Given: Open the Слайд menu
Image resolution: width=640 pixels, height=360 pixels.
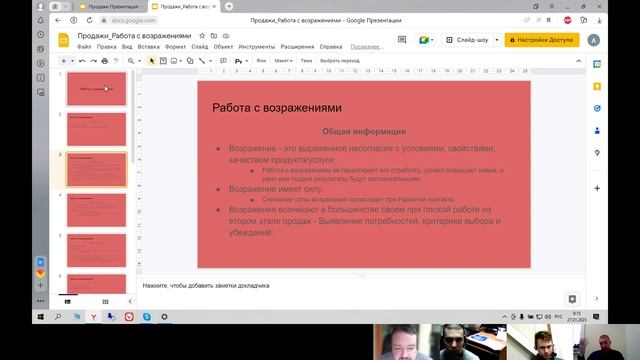Looking at the screenshot, I should click(x=200, y=47).
